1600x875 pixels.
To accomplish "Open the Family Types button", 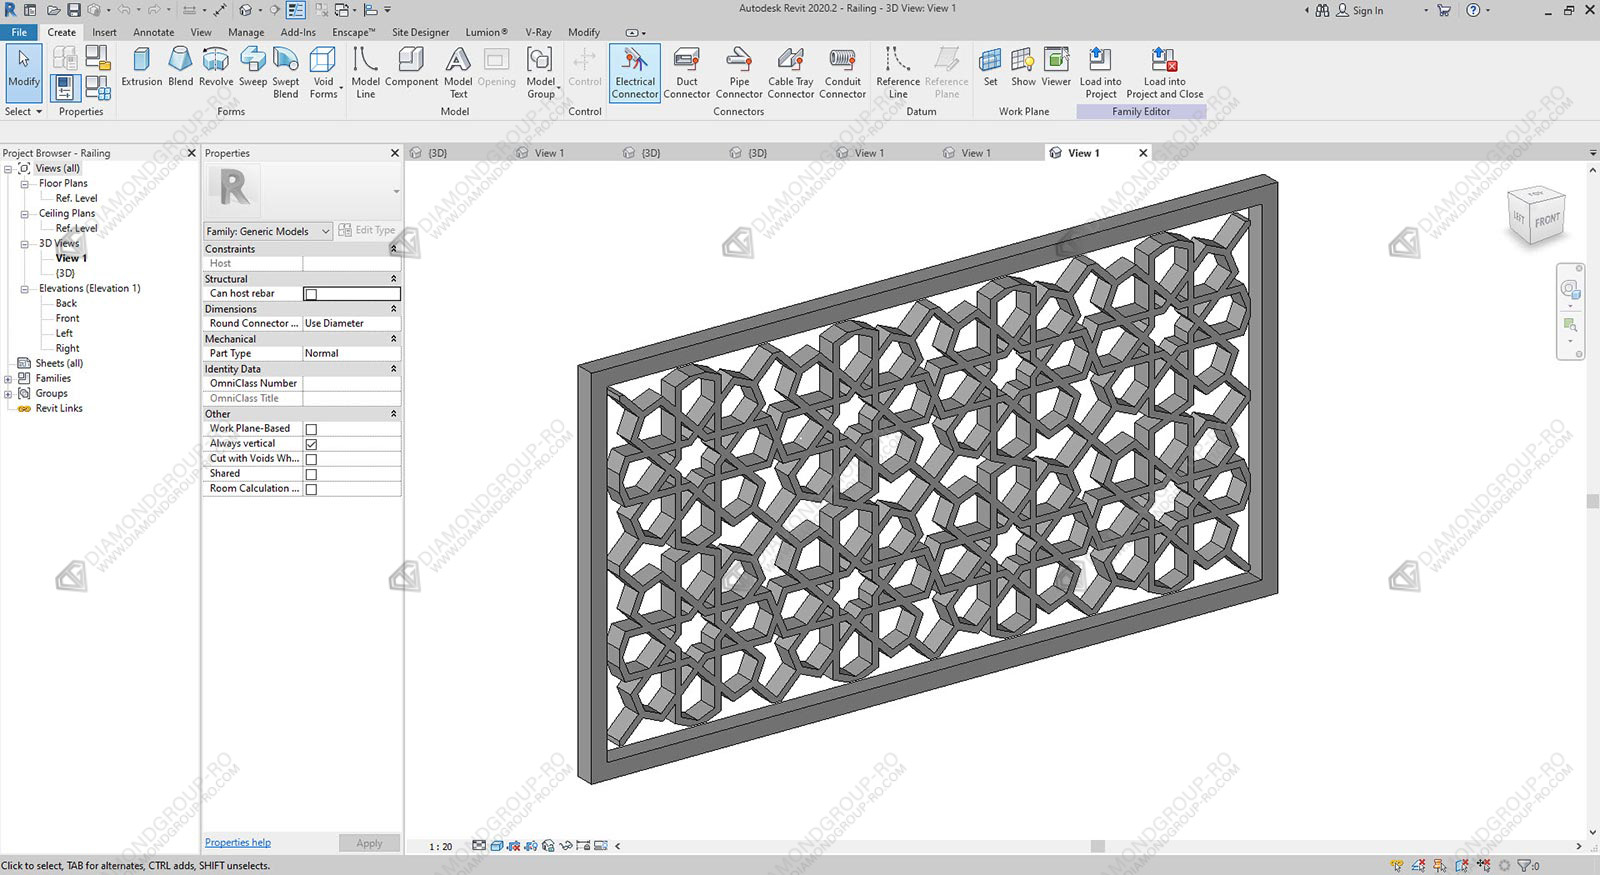I will [x=98, y=88].
